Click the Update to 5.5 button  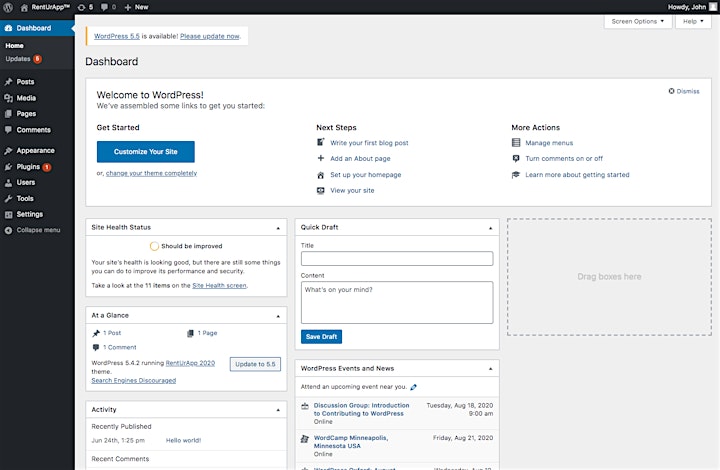tap(255, 364)
